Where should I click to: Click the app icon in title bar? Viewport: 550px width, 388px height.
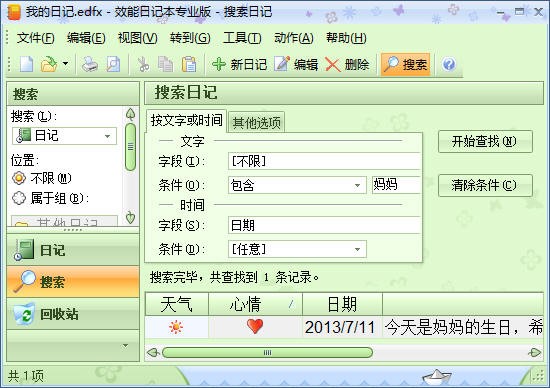13,12
